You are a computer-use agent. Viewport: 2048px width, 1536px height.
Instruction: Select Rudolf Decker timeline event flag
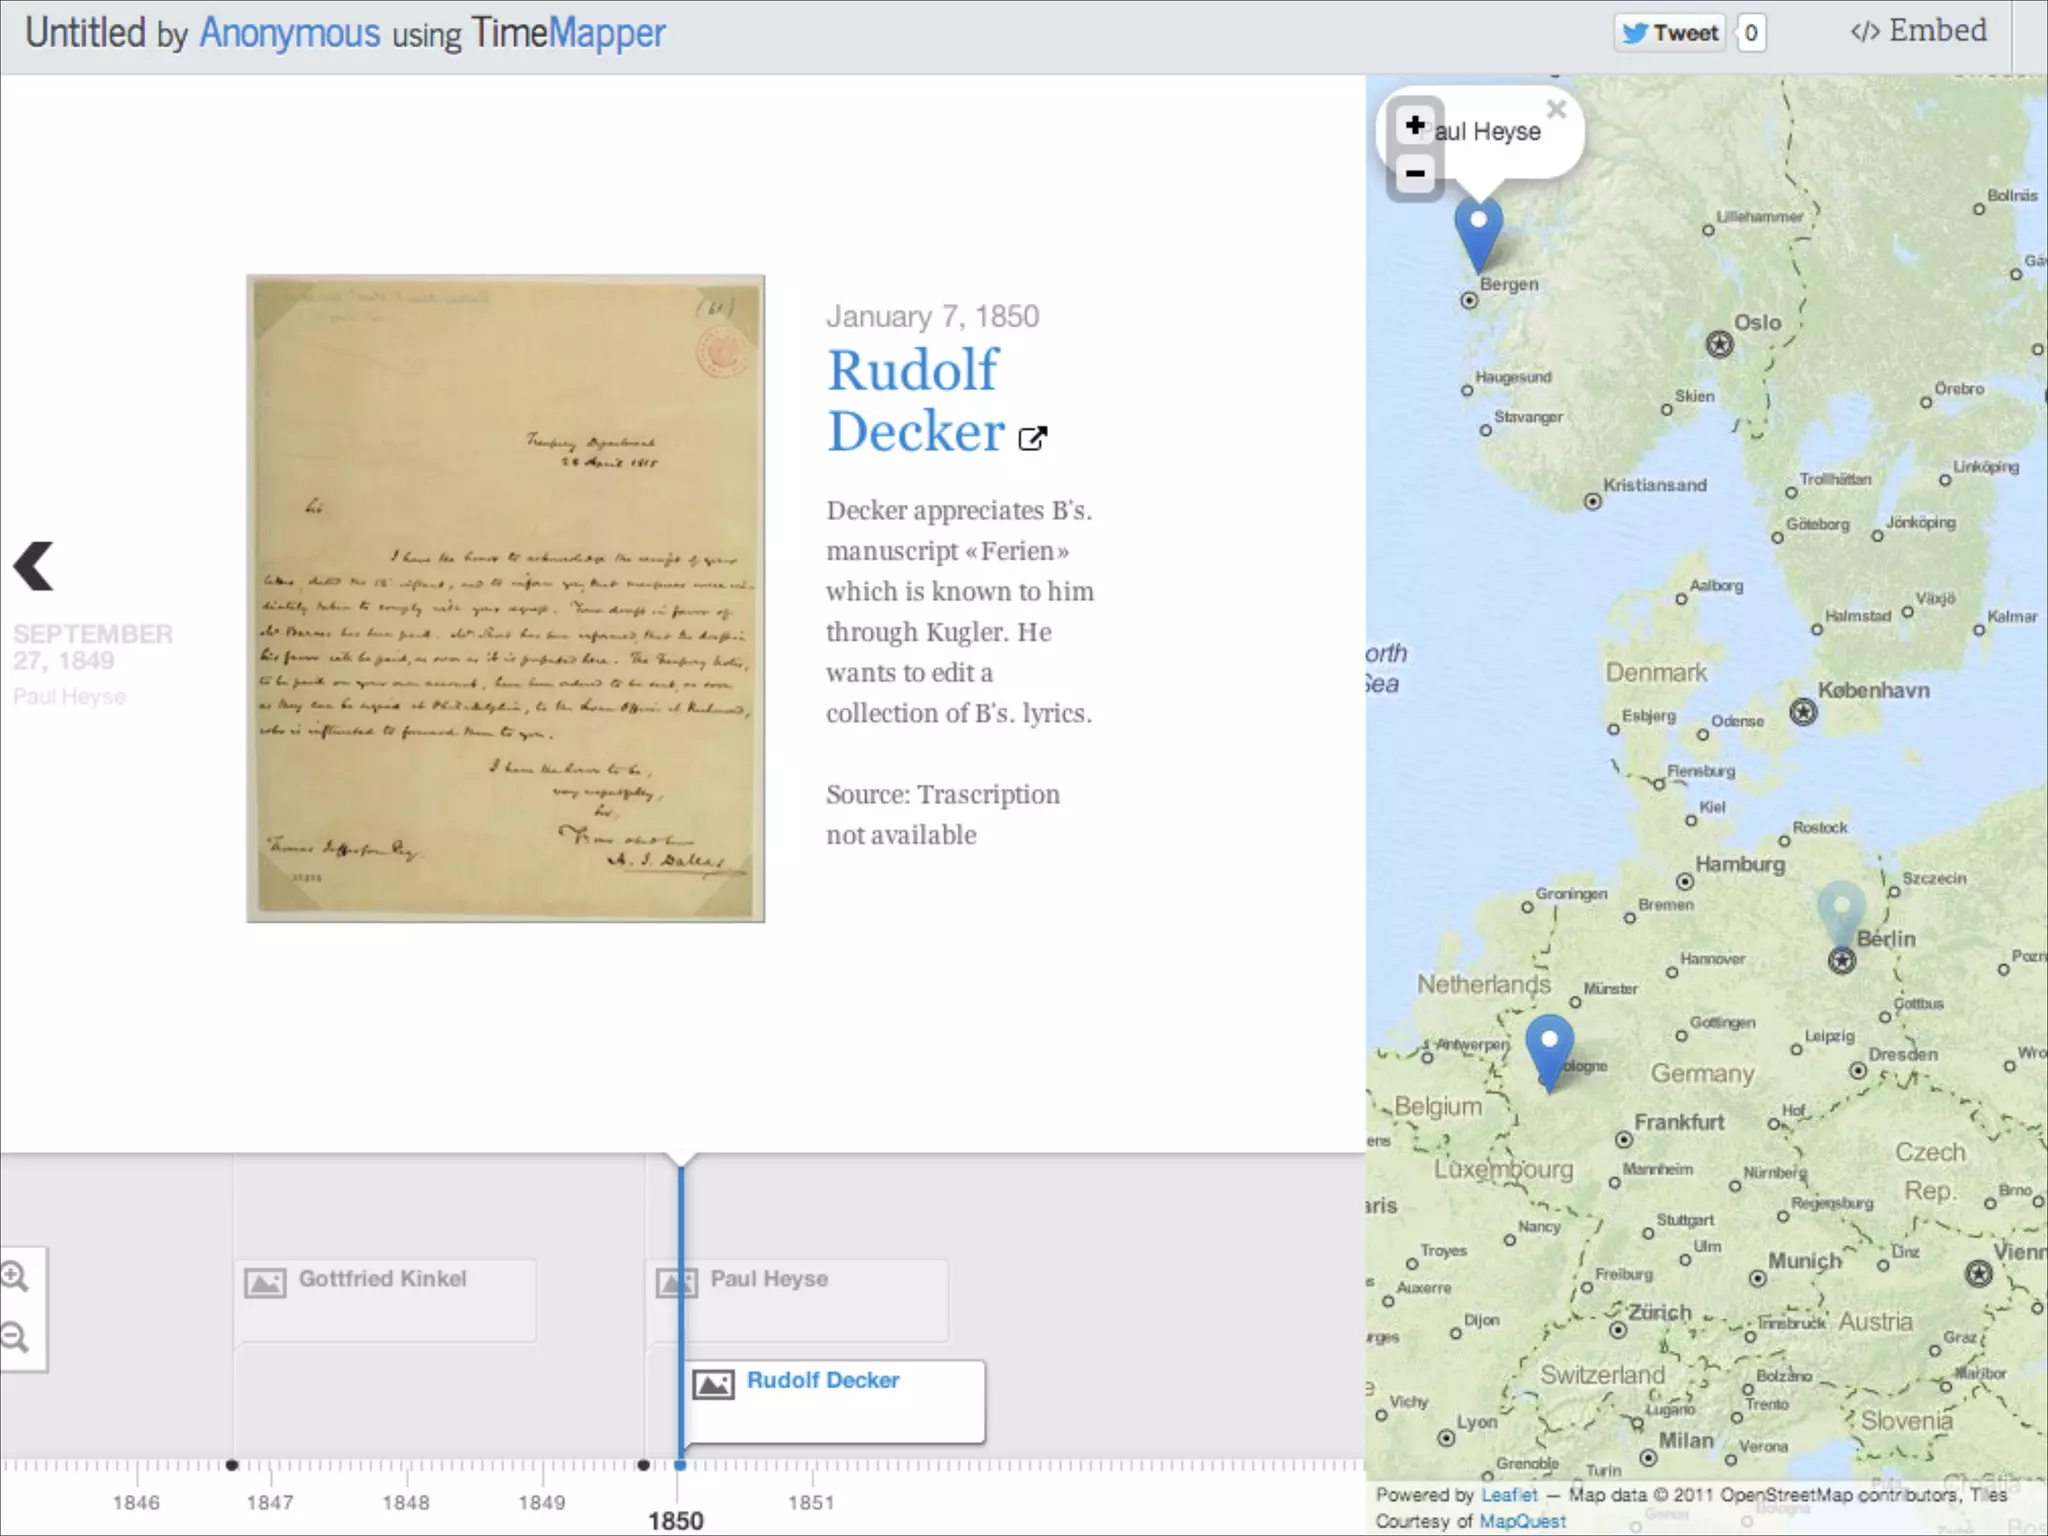(x=822, y=1381)
